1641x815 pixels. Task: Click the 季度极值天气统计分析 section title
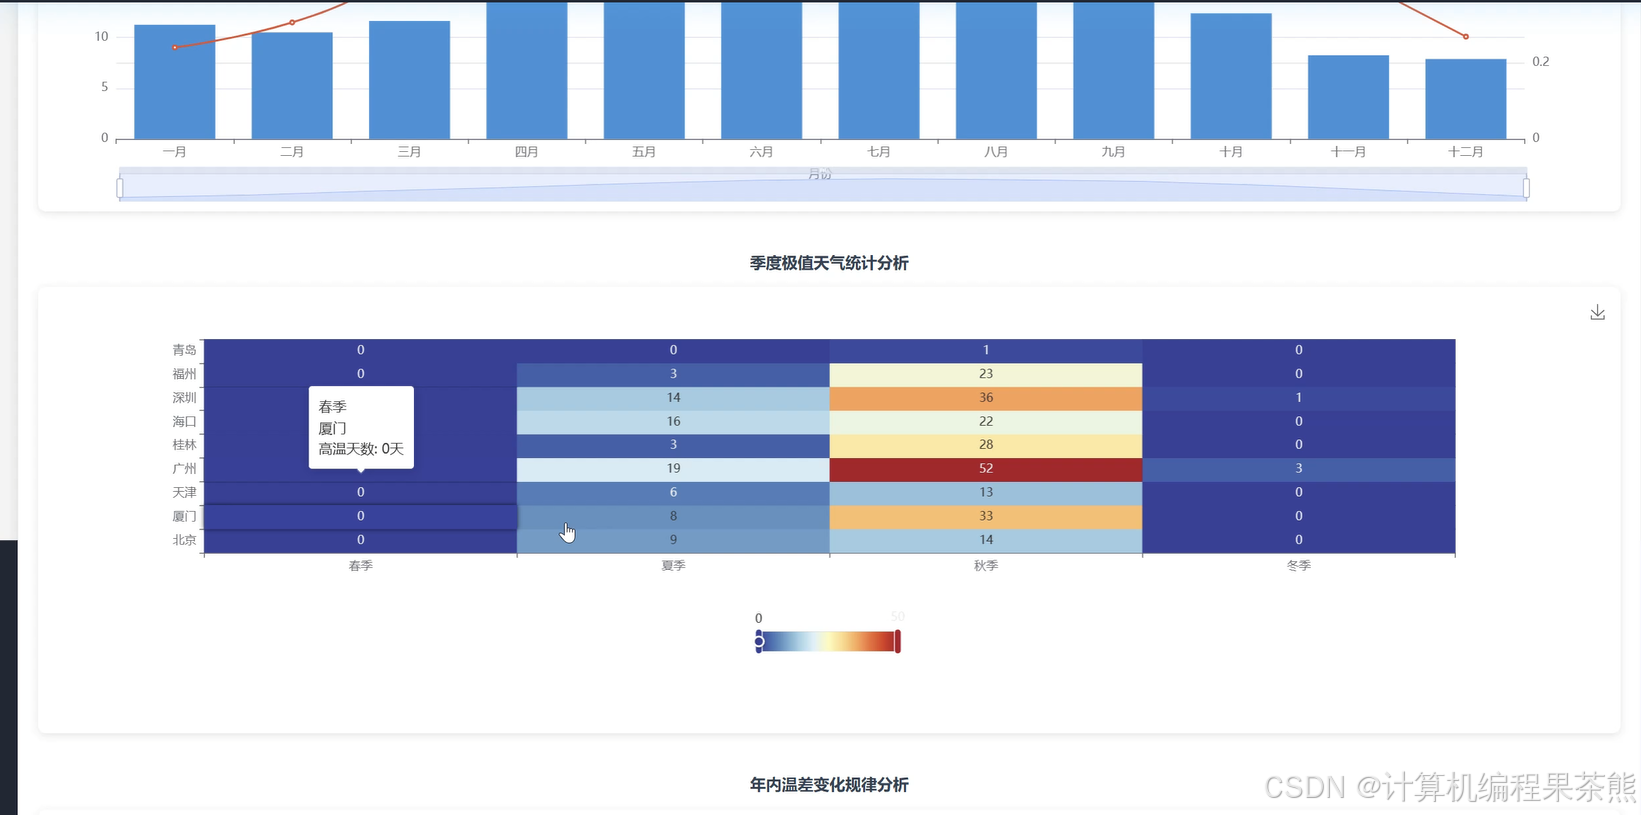(x=829, y=263)
